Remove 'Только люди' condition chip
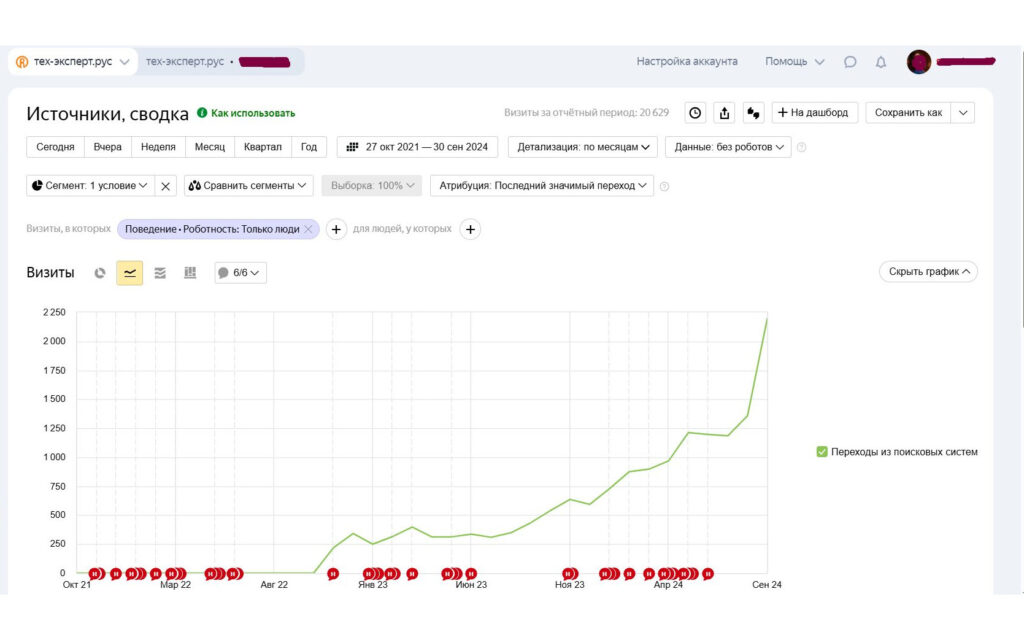 click(x=309, y=229)
